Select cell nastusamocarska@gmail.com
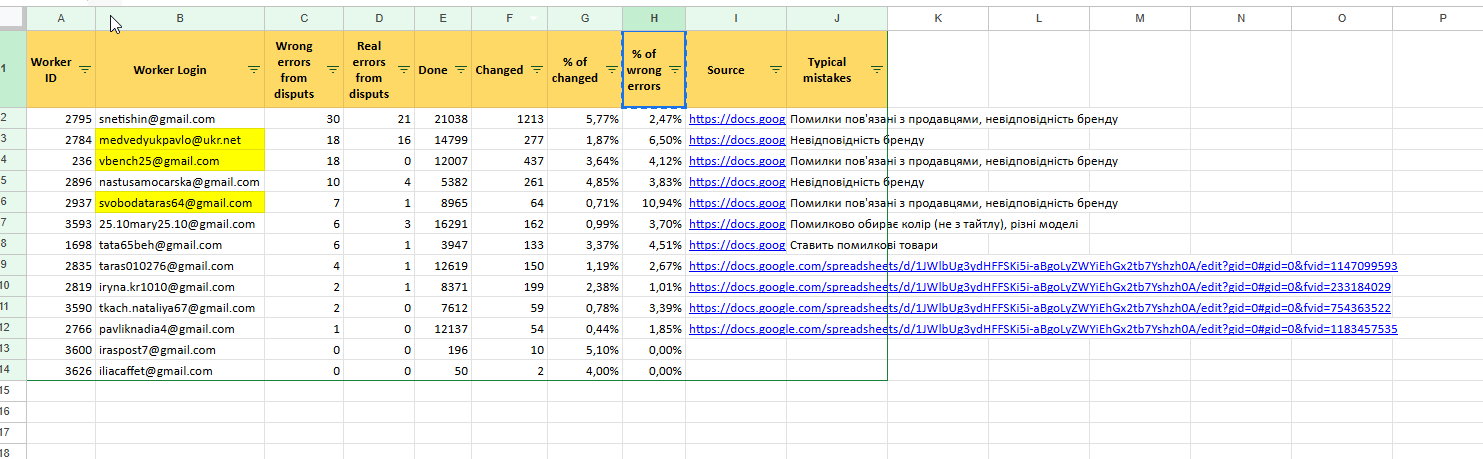Screen dimensions: 1483x459 180,182
